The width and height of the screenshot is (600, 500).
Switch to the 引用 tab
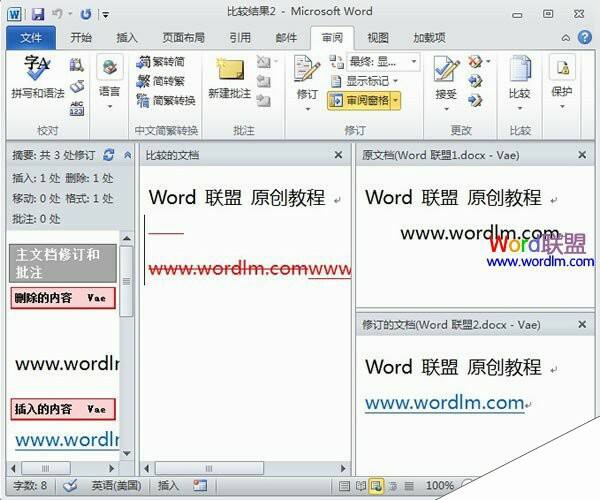[x=240, y=37]
